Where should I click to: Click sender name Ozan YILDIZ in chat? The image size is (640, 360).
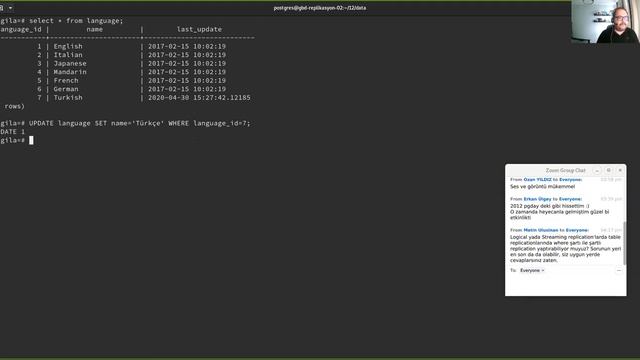click(537, 180)
